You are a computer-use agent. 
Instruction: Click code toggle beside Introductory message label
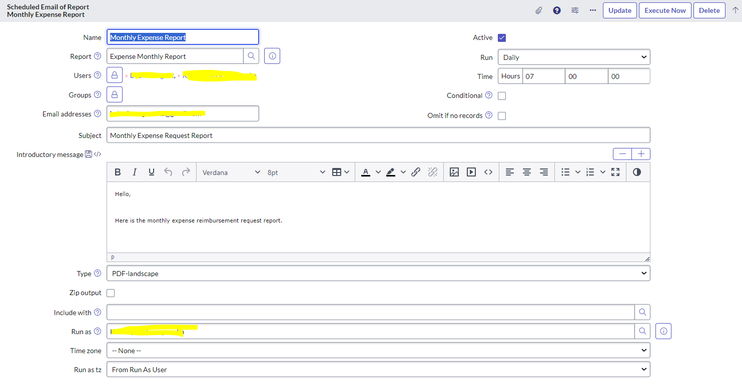[x=97, y=154]
